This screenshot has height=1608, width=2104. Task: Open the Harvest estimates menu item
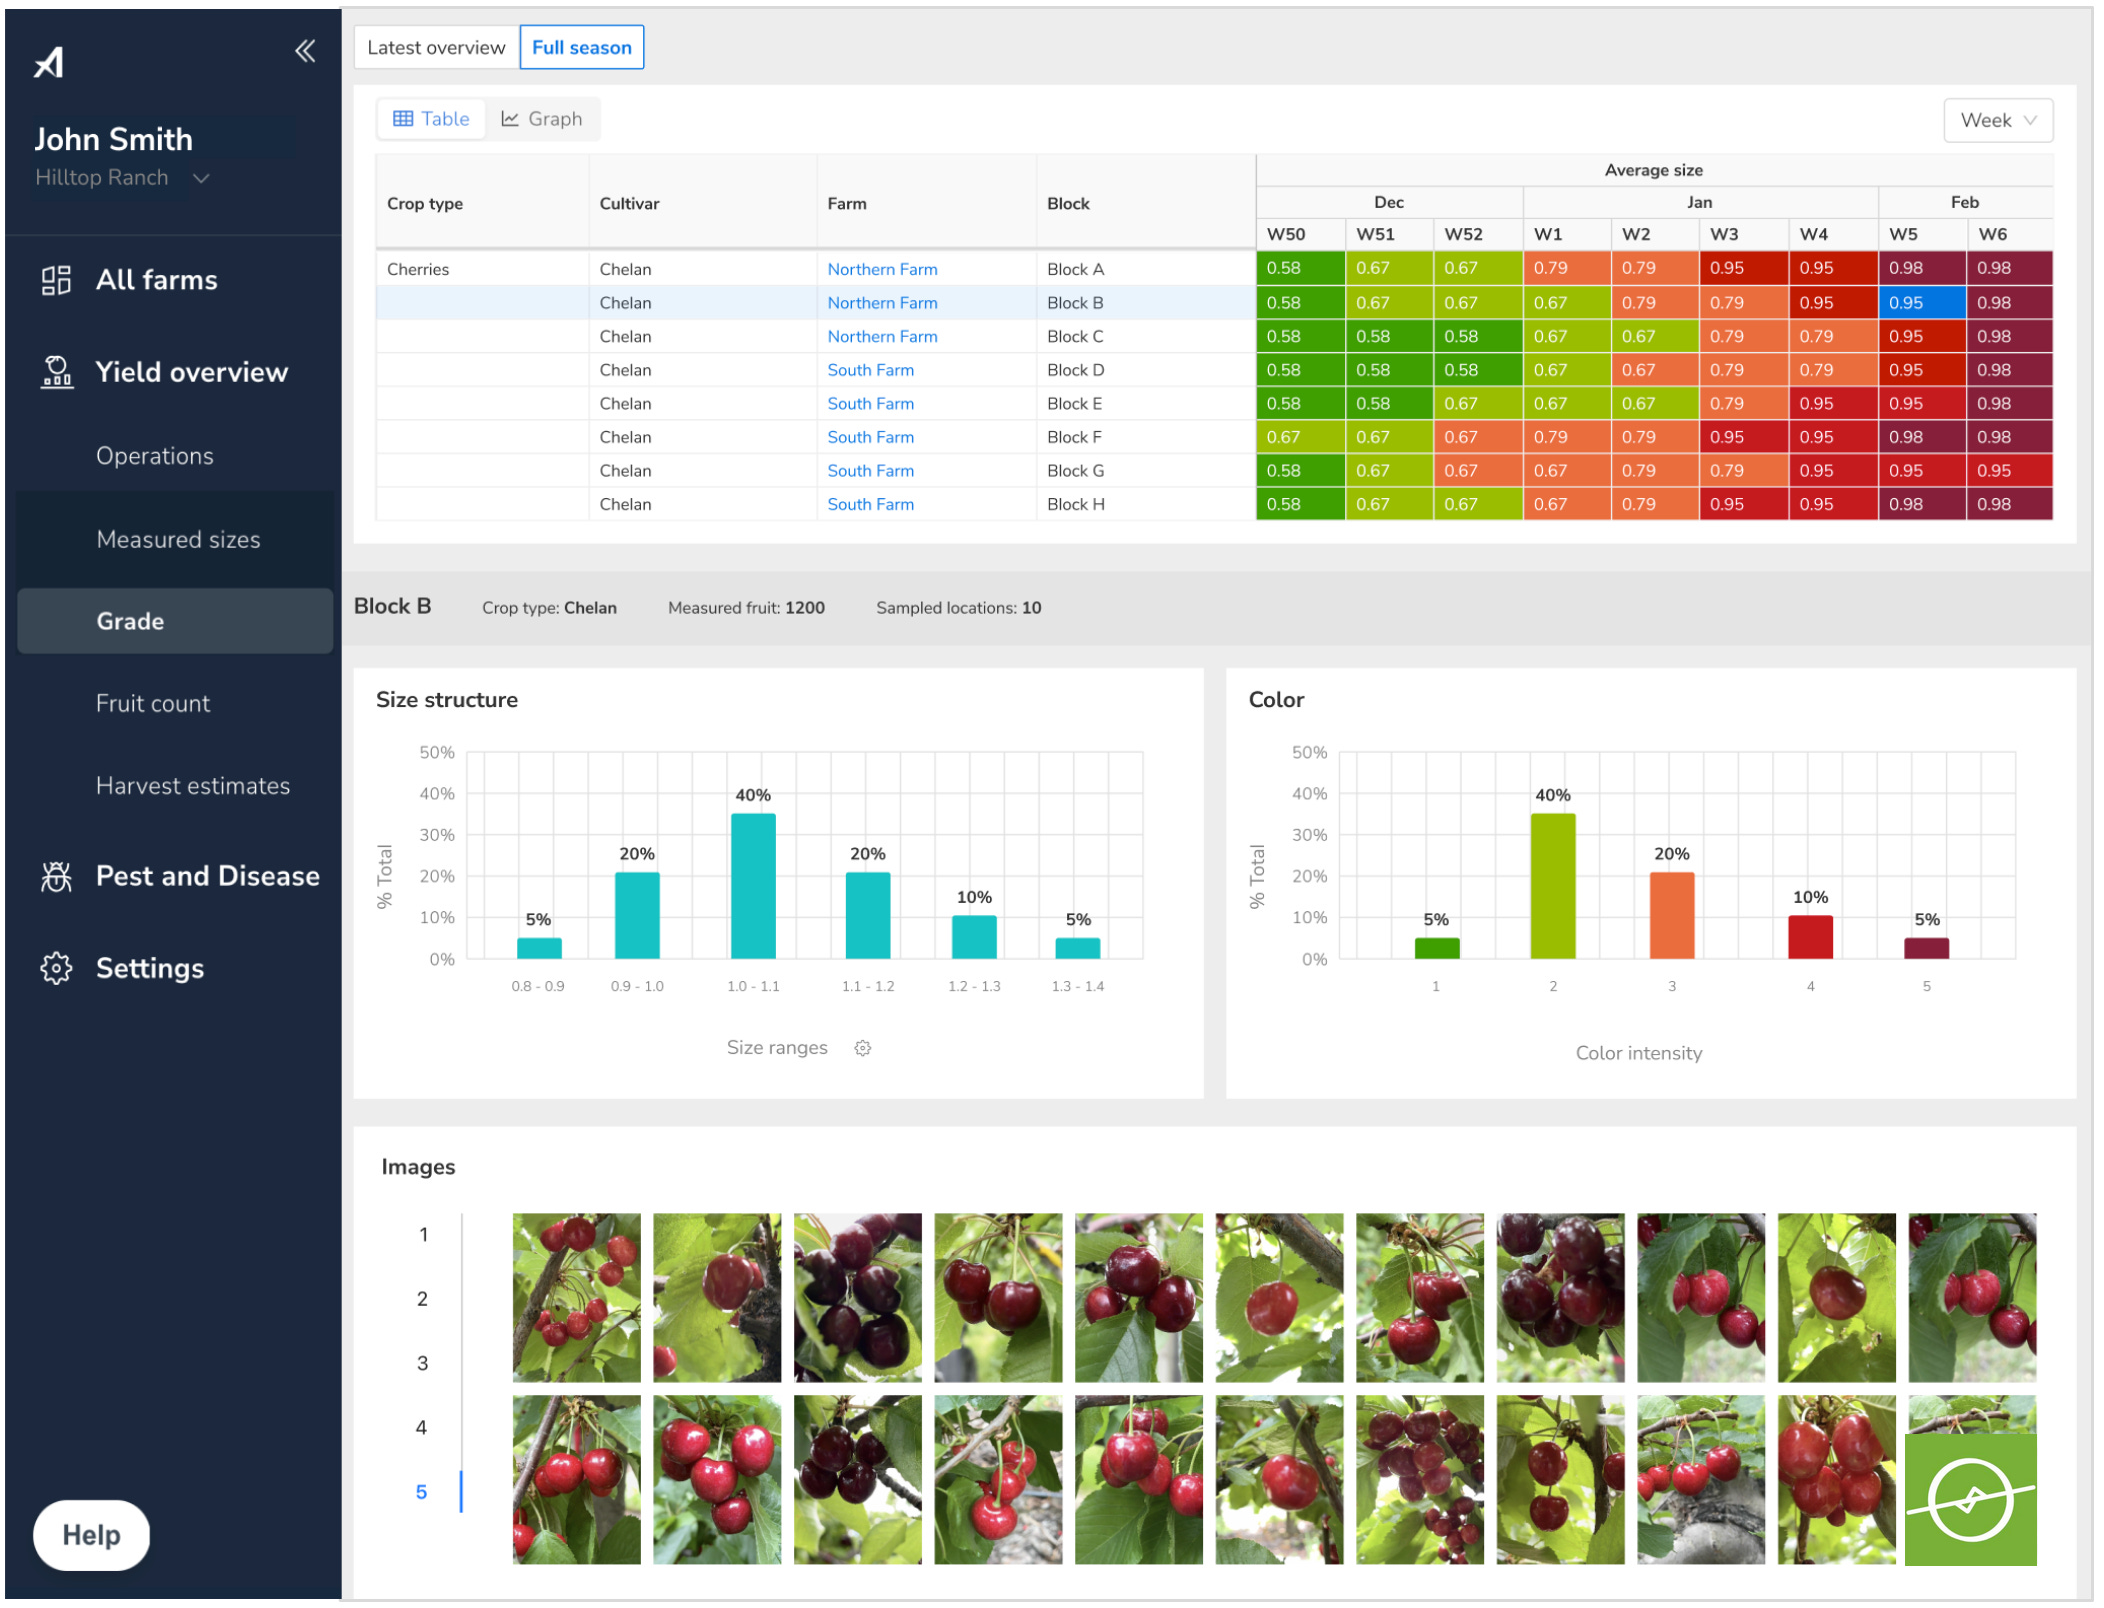pyautogui.click(x=193, y=786)
